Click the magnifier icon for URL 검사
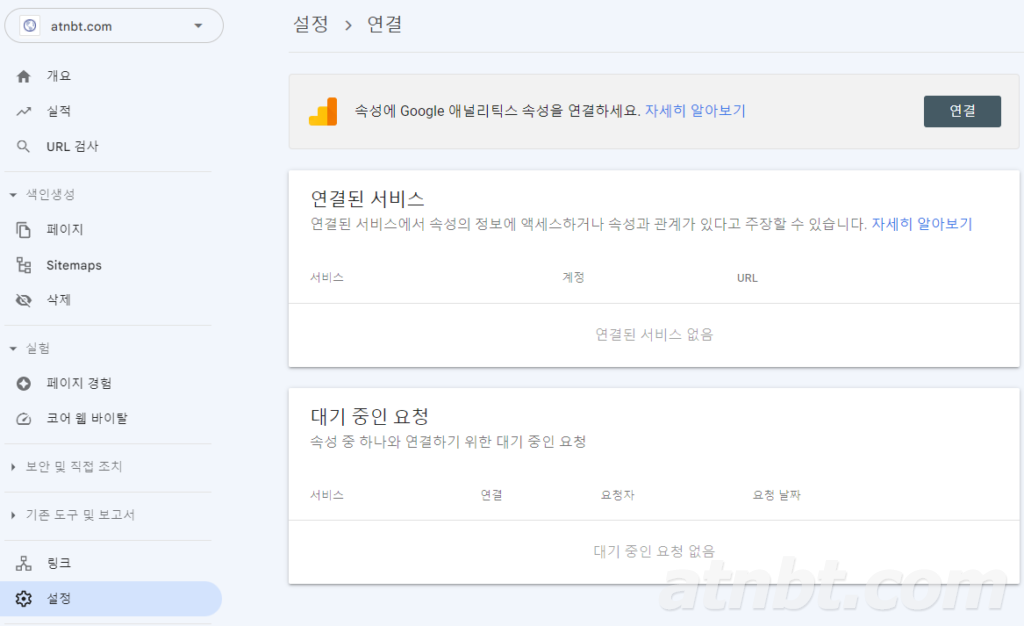 tap(24, 147)
